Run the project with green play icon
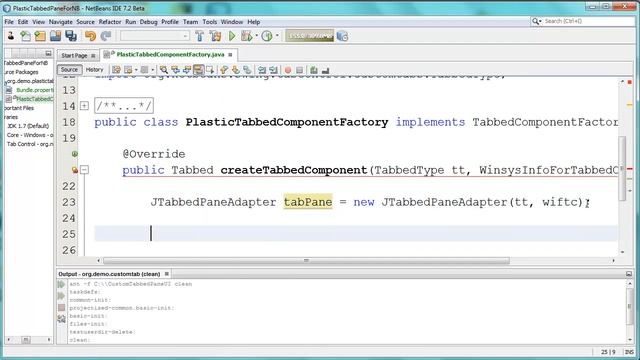Screen dimensions: 640x360 [x=232, y=36]
